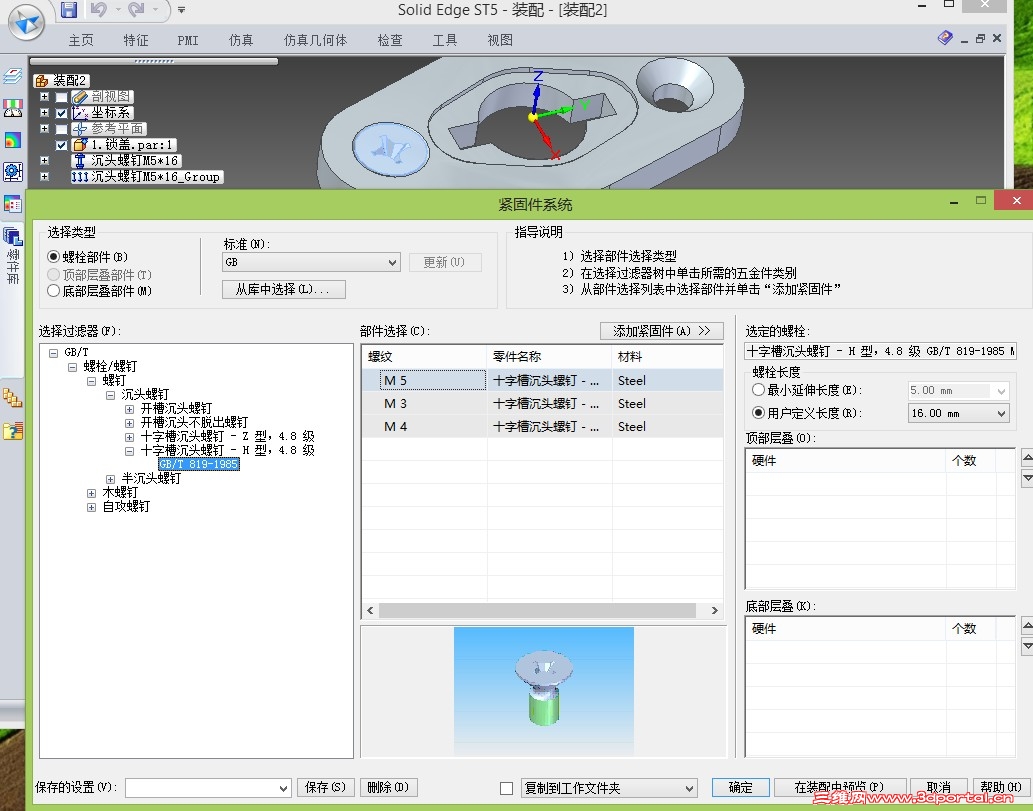
Task: Click the 螺纹 column header
Action: pyautogui.click(x=424, y=356)
